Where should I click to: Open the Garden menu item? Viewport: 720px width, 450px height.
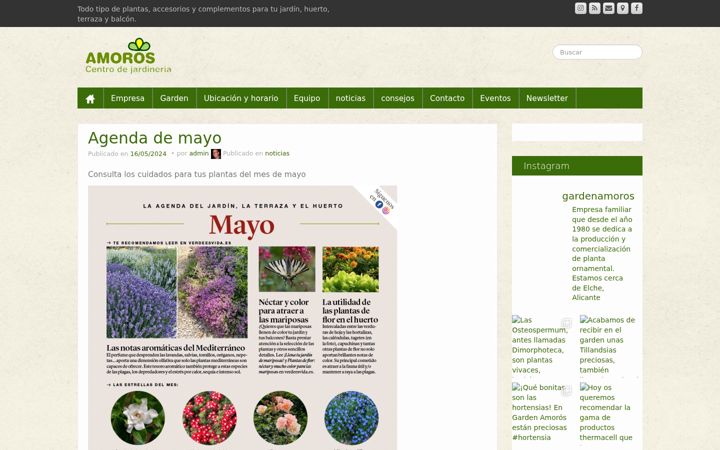[174, 98]
